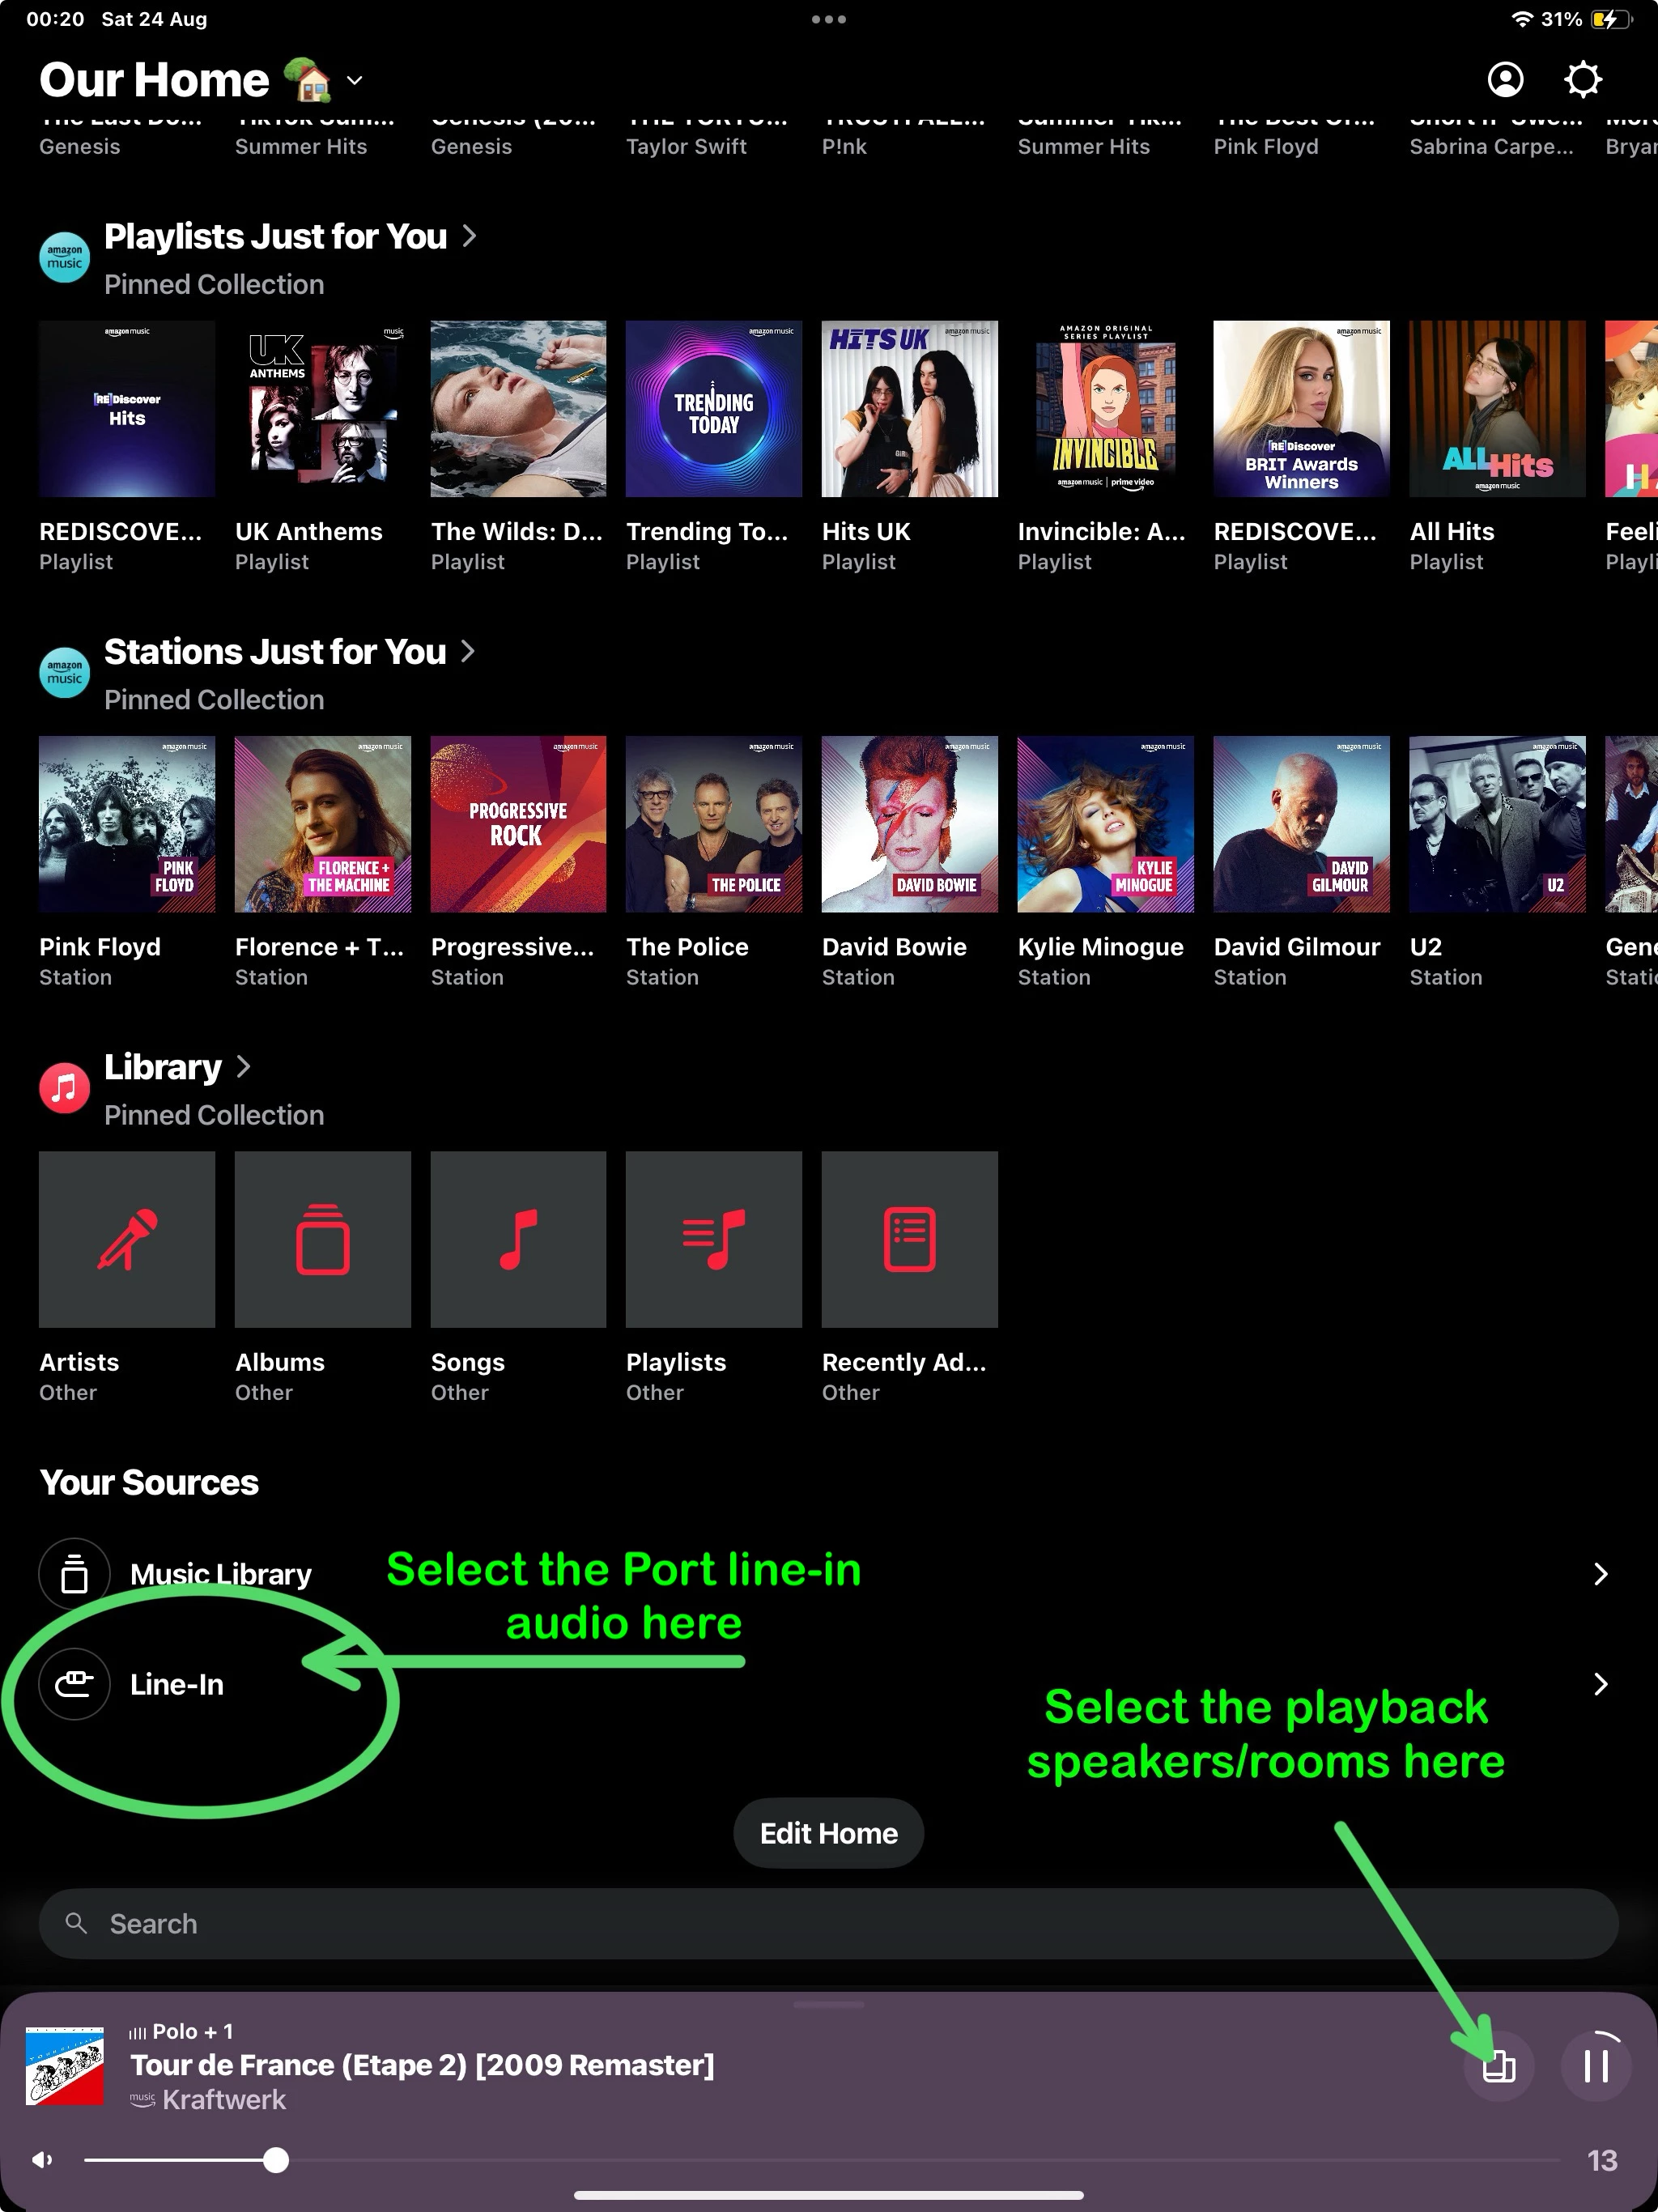
Task: Open the Artists library tile
Action: (x=127, y=1239)
